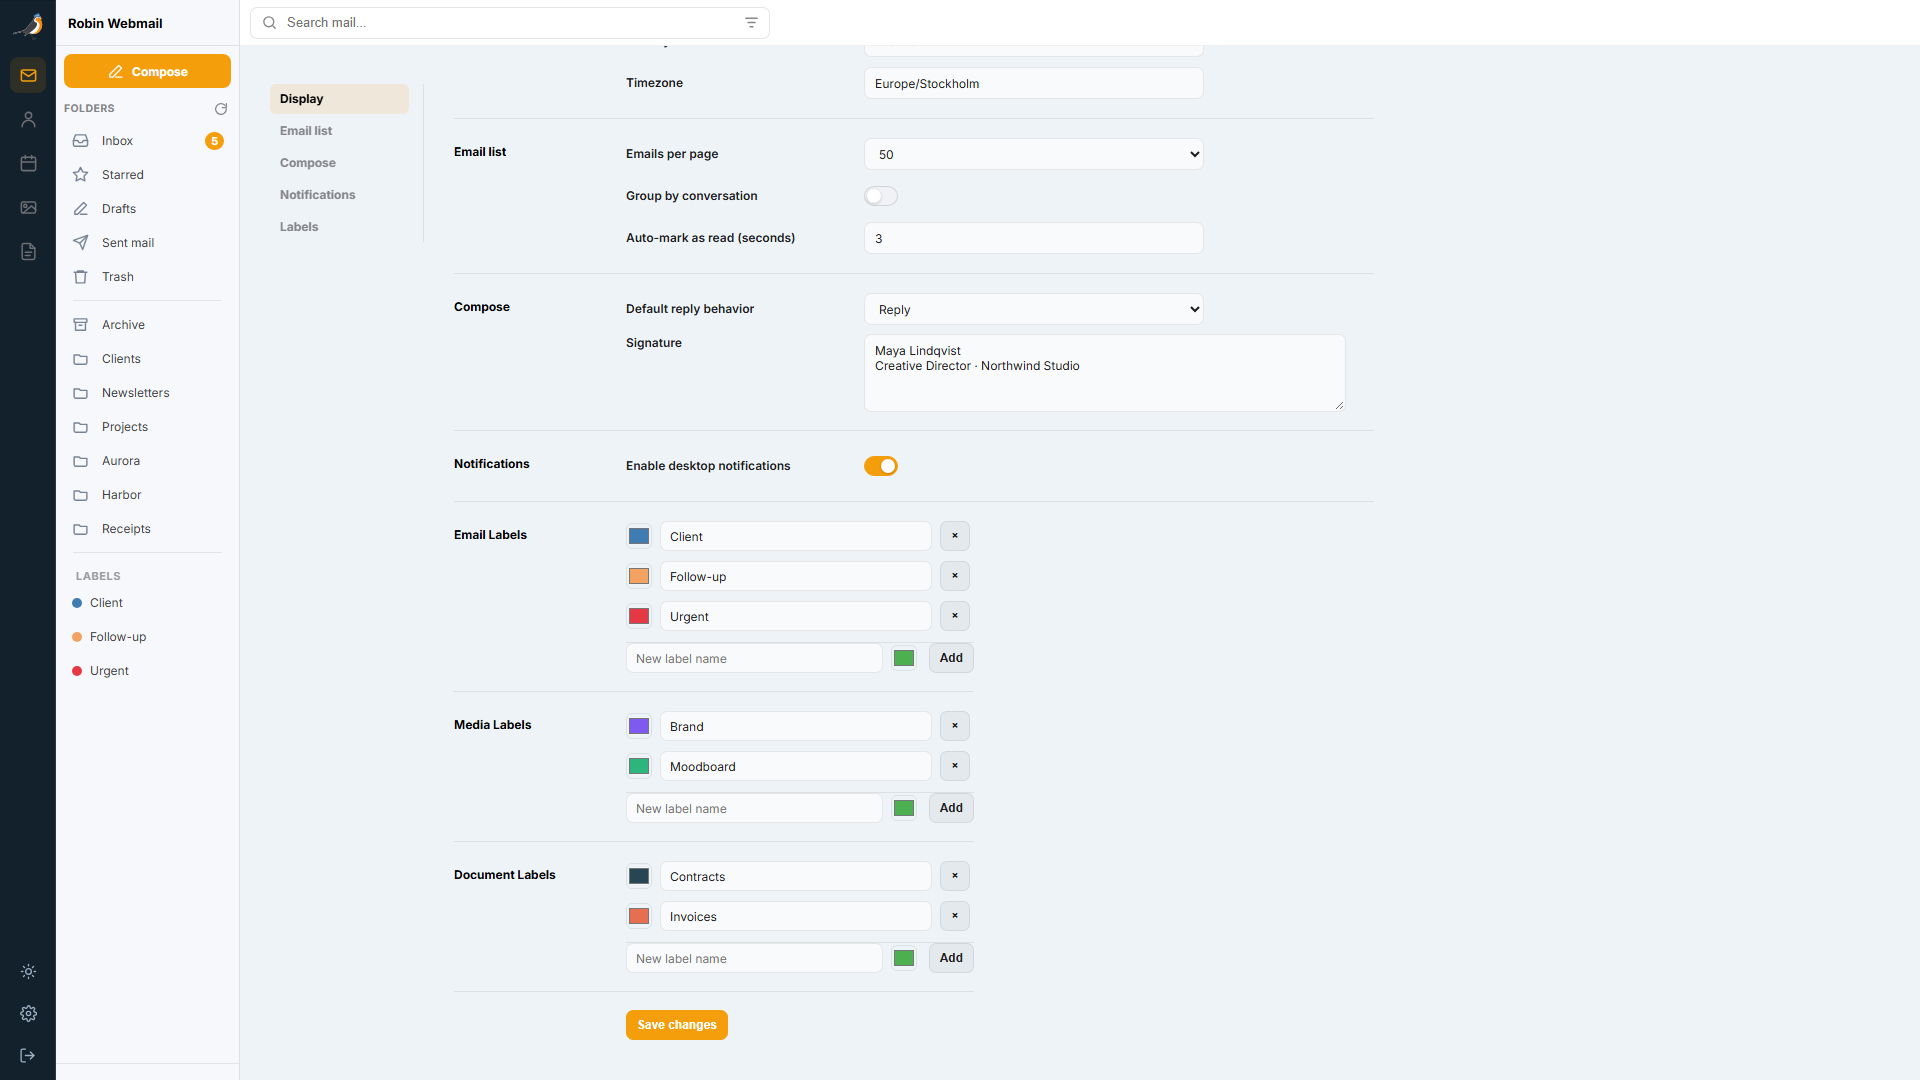
Task: Change the Client label blue color swatch
Action: click(639, 536)
